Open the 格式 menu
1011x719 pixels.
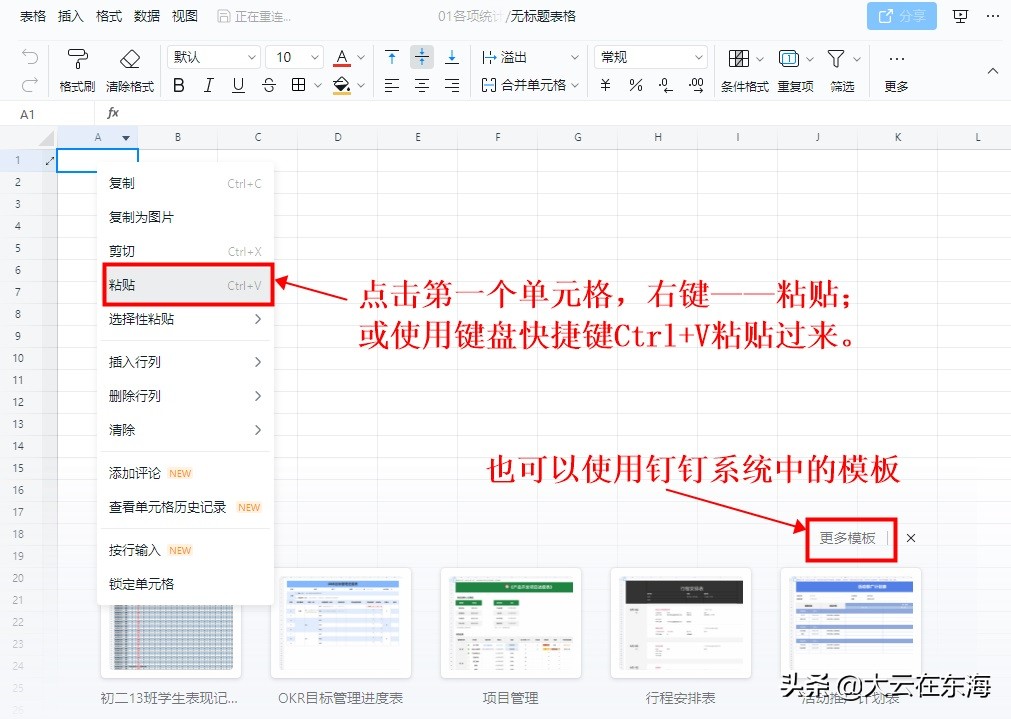pos(109,16)
